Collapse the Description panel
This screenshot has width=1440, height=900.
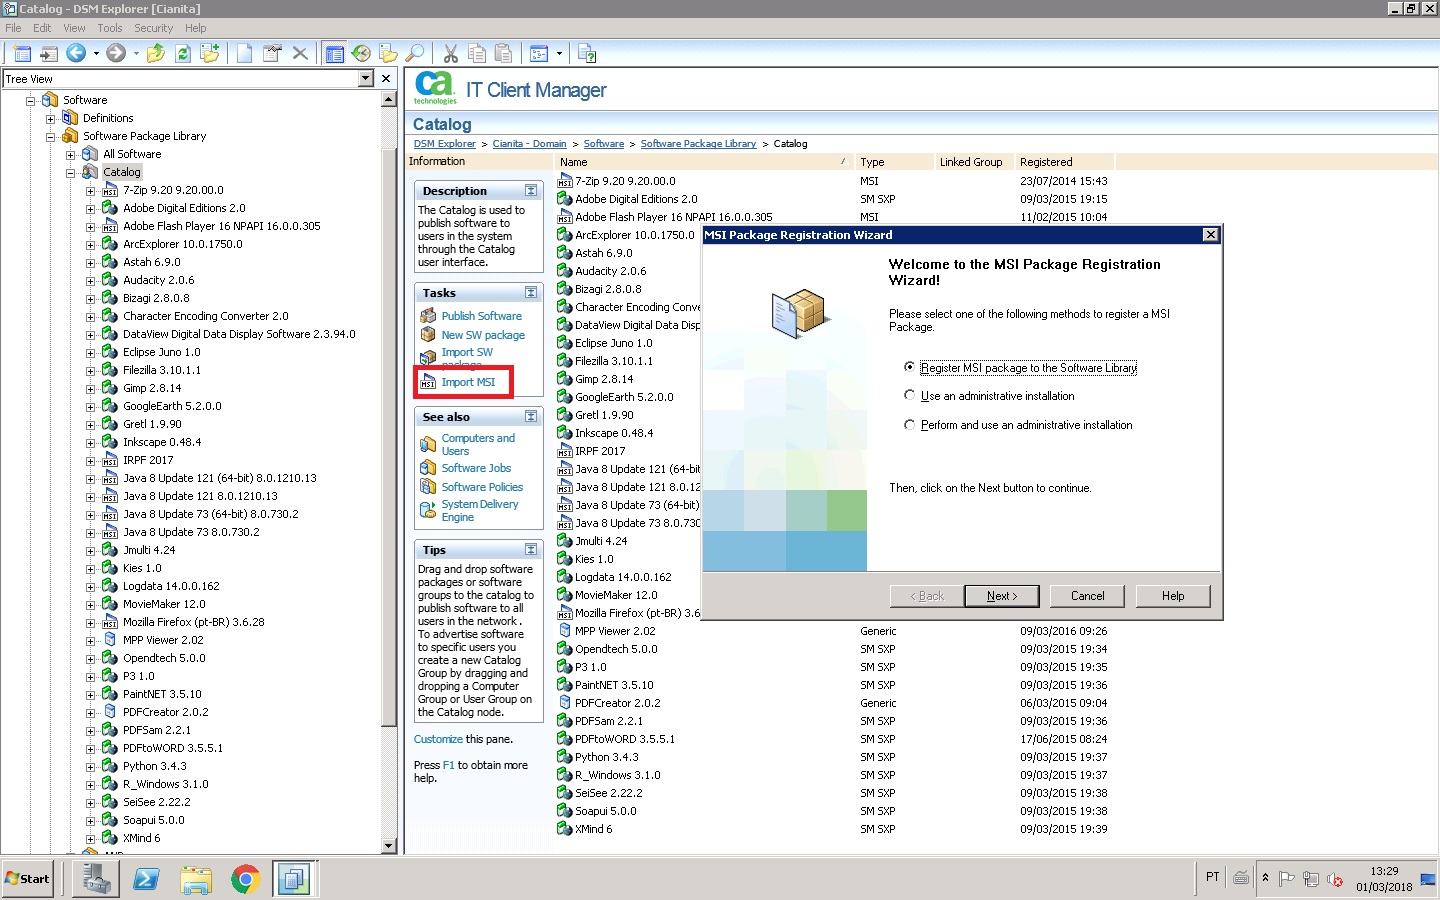pyautogui.click(x=531, y=190)
